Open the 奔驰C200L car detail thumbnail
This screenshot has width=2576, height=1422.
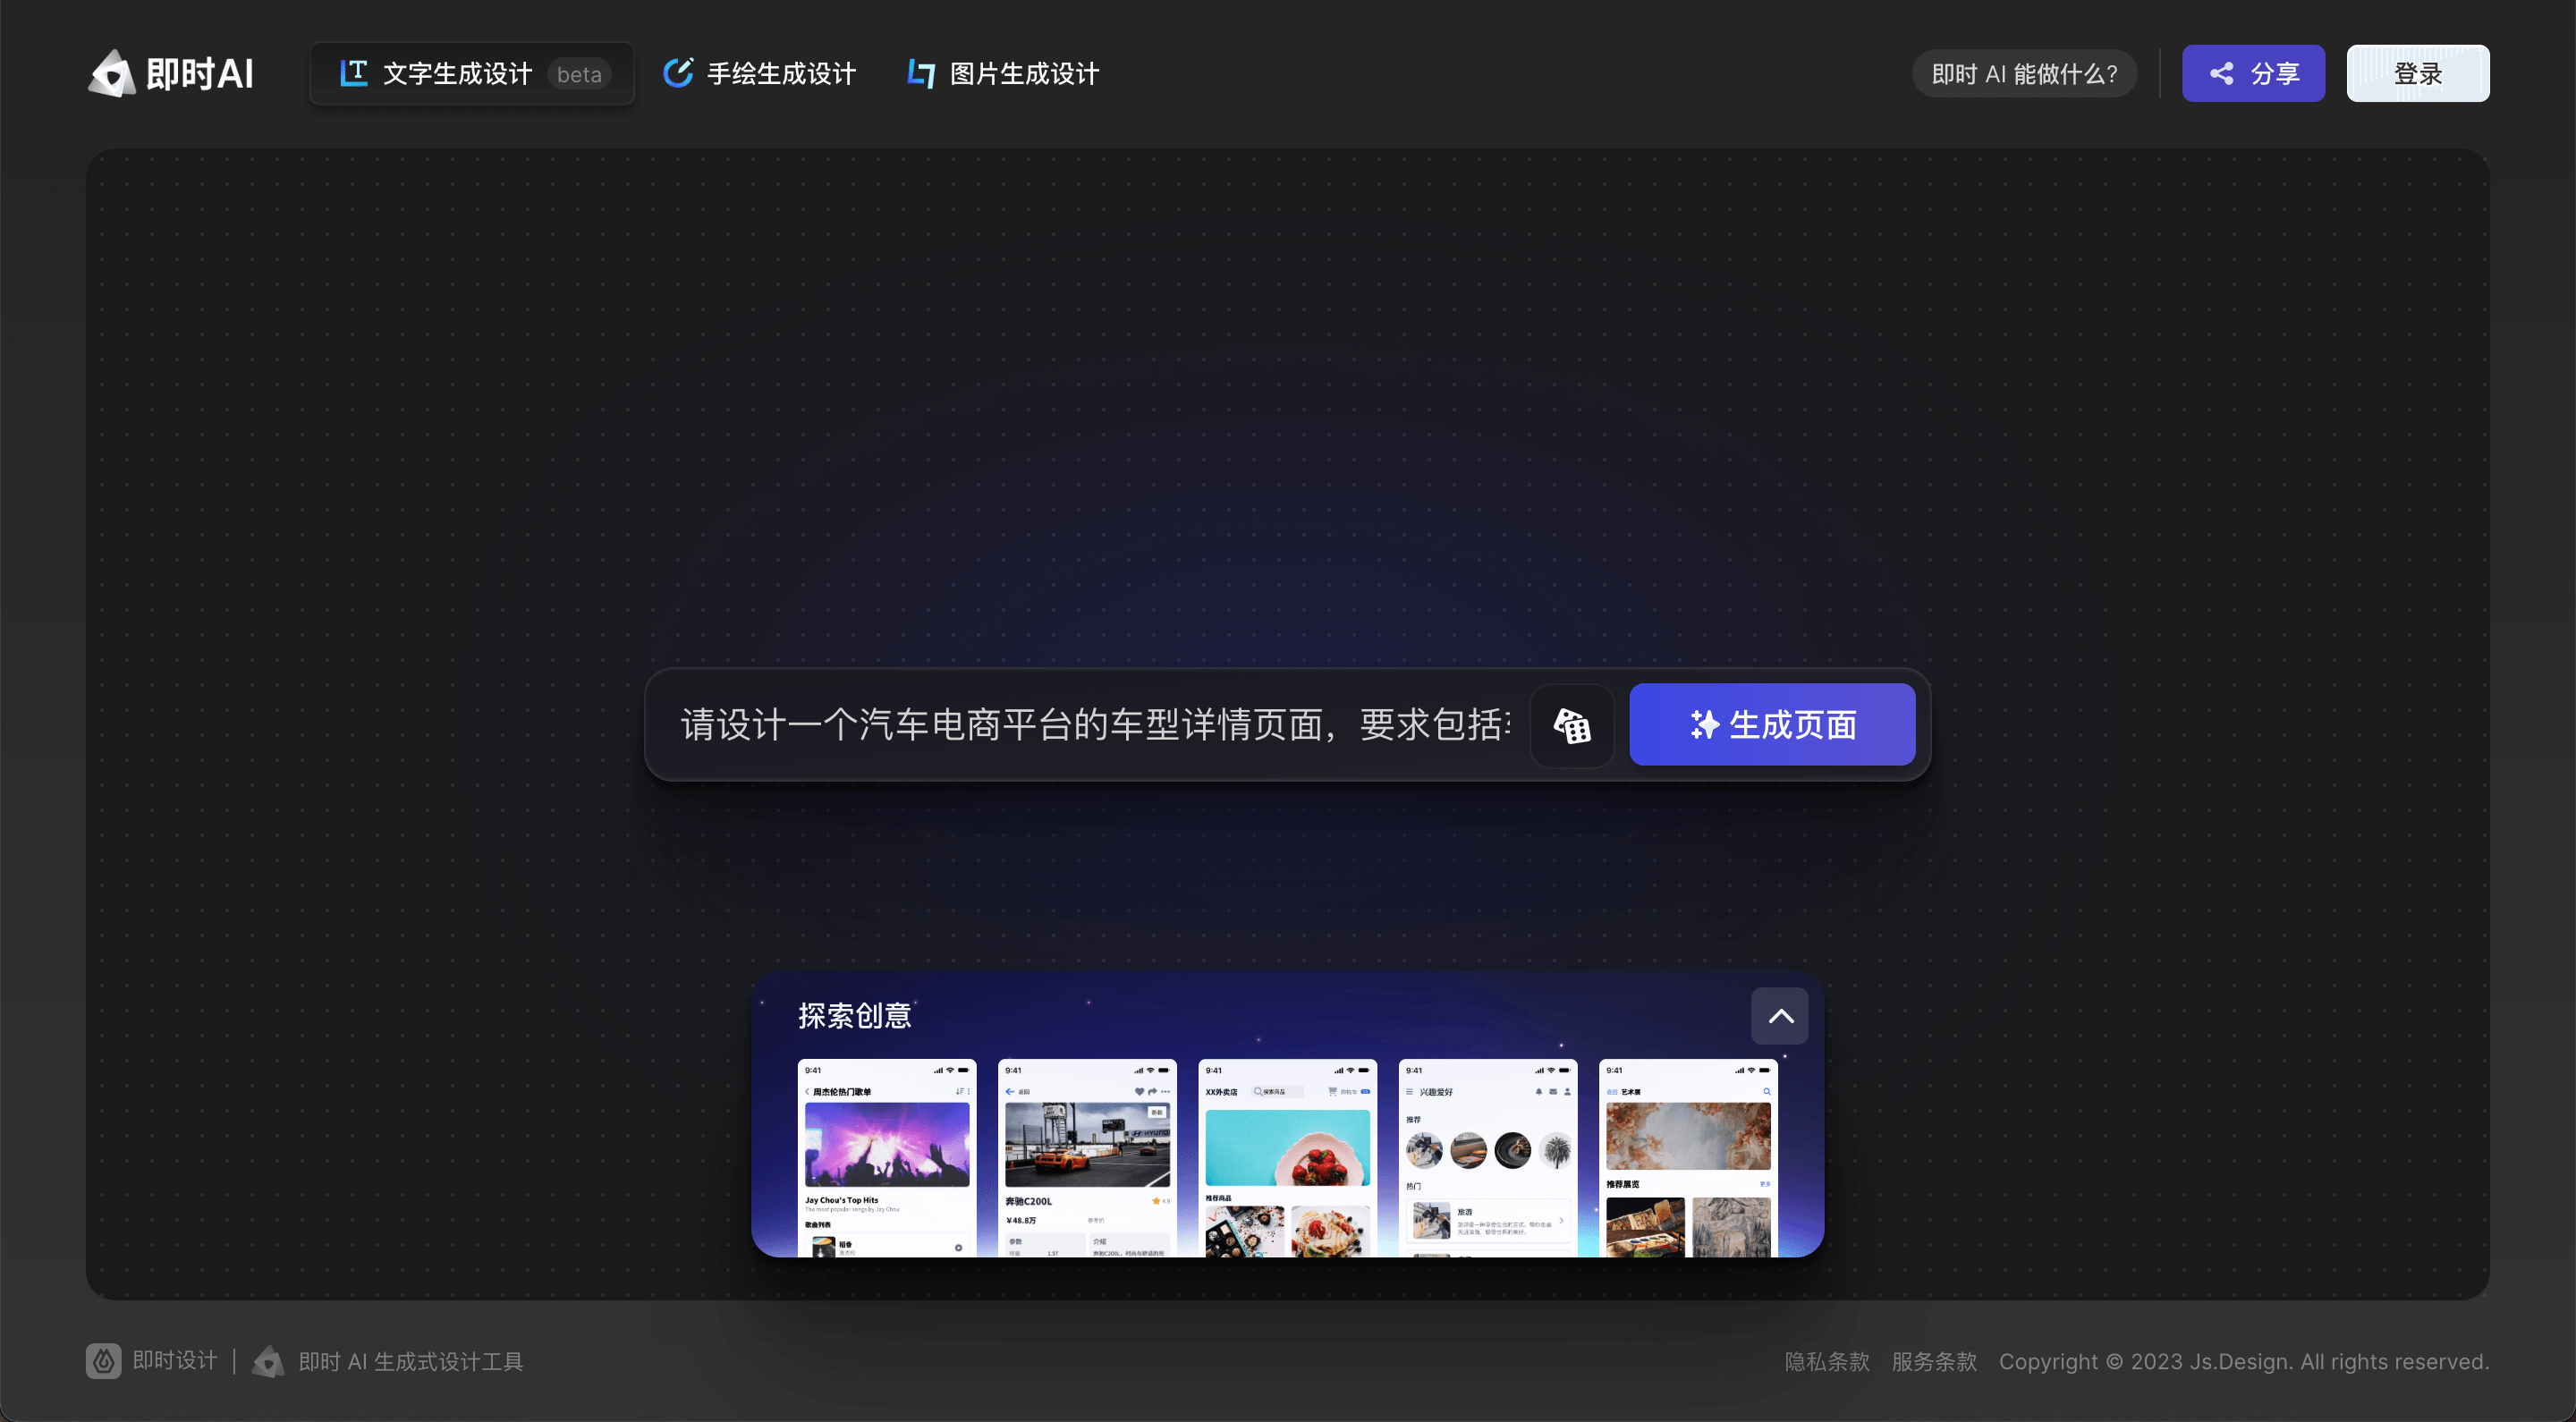pos(1088,1158)
